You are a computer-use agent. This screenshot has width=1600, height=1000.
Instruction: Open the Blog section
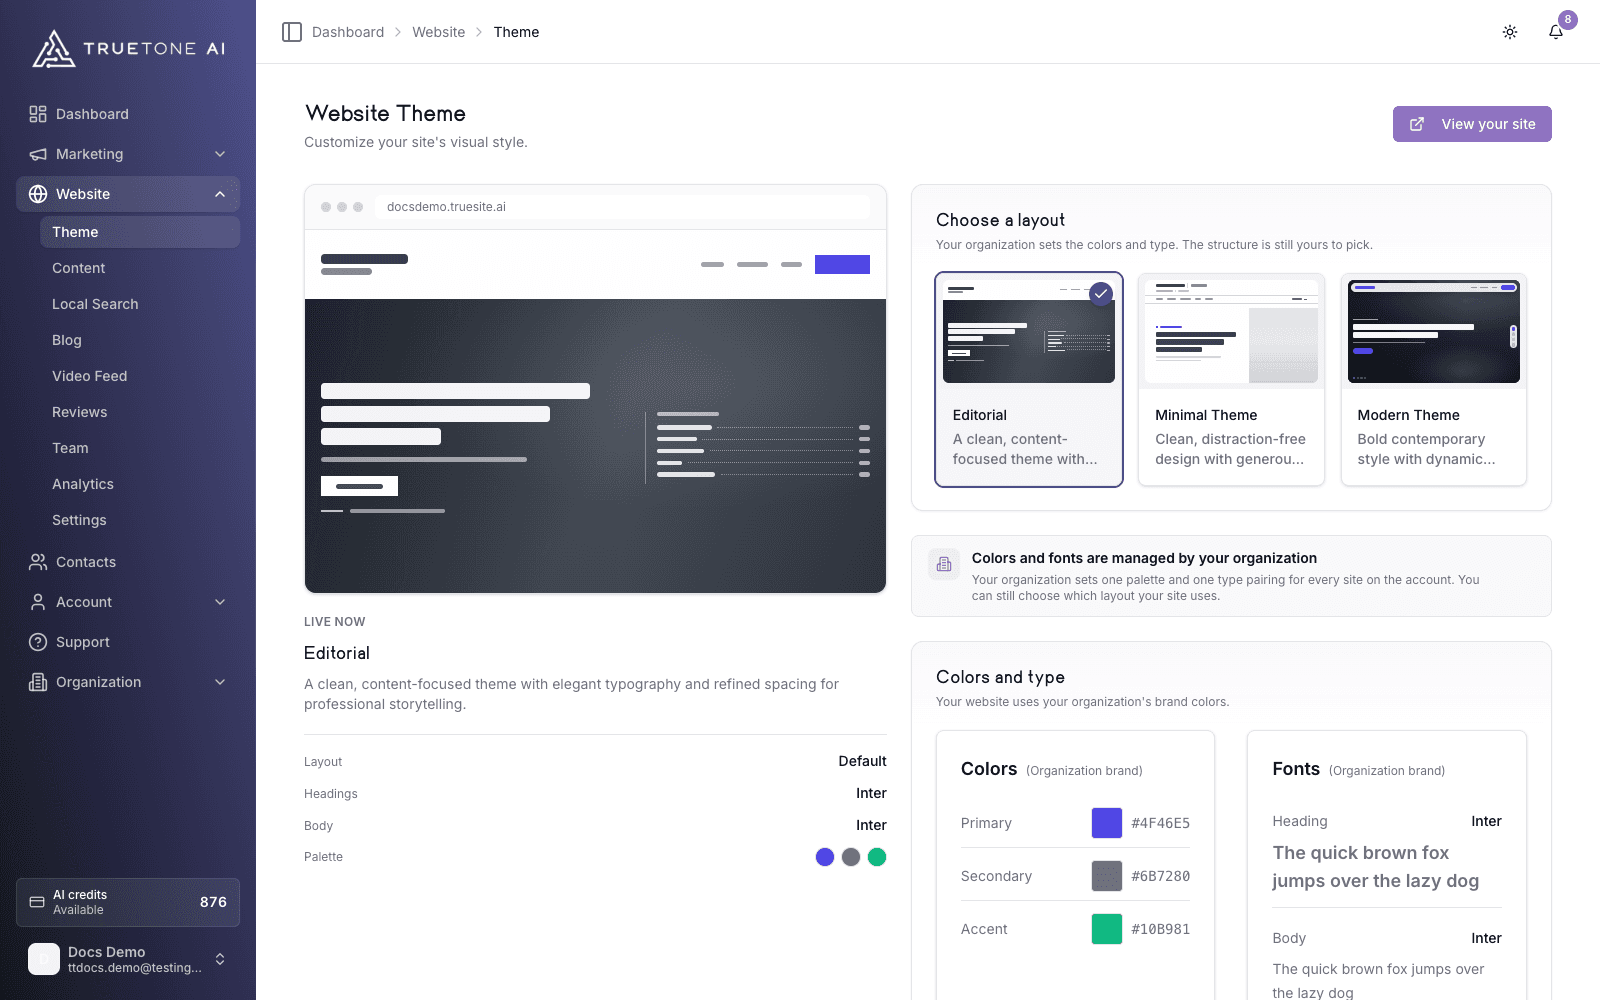point(140,340)
